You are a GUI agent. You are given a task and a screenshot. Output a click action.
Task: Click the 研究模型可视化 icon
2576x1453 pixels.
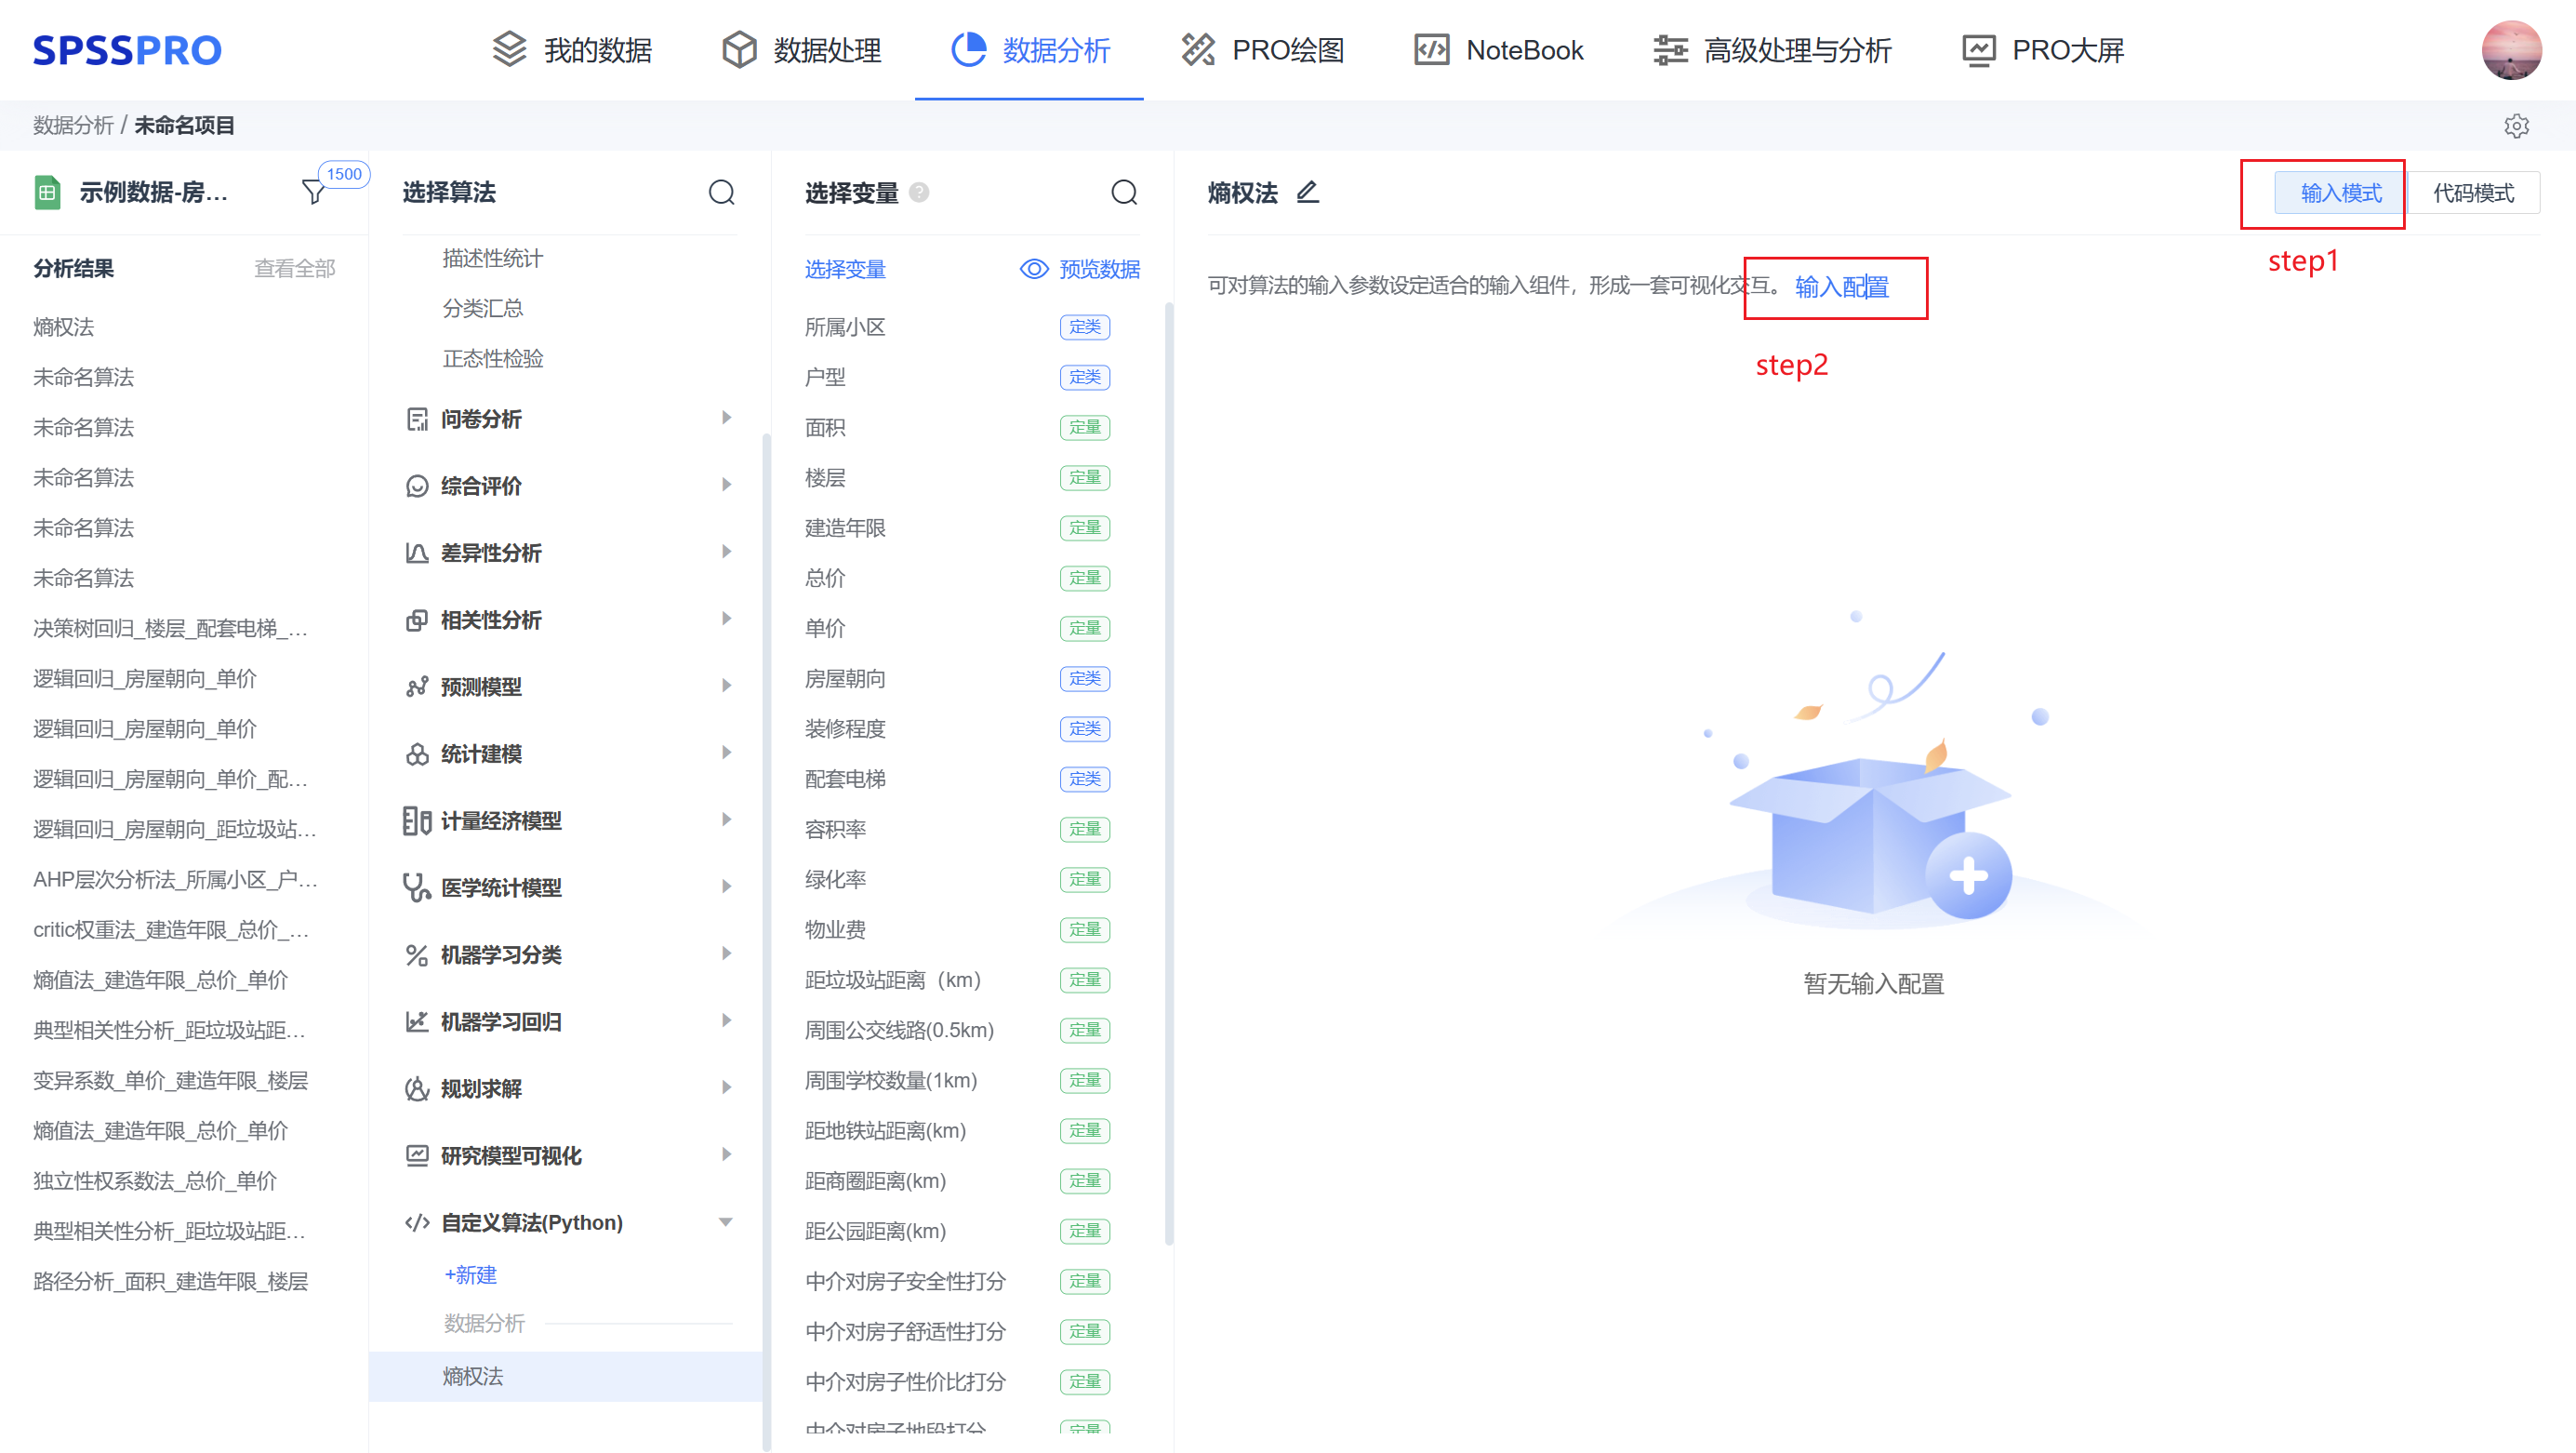[417, 1156]
